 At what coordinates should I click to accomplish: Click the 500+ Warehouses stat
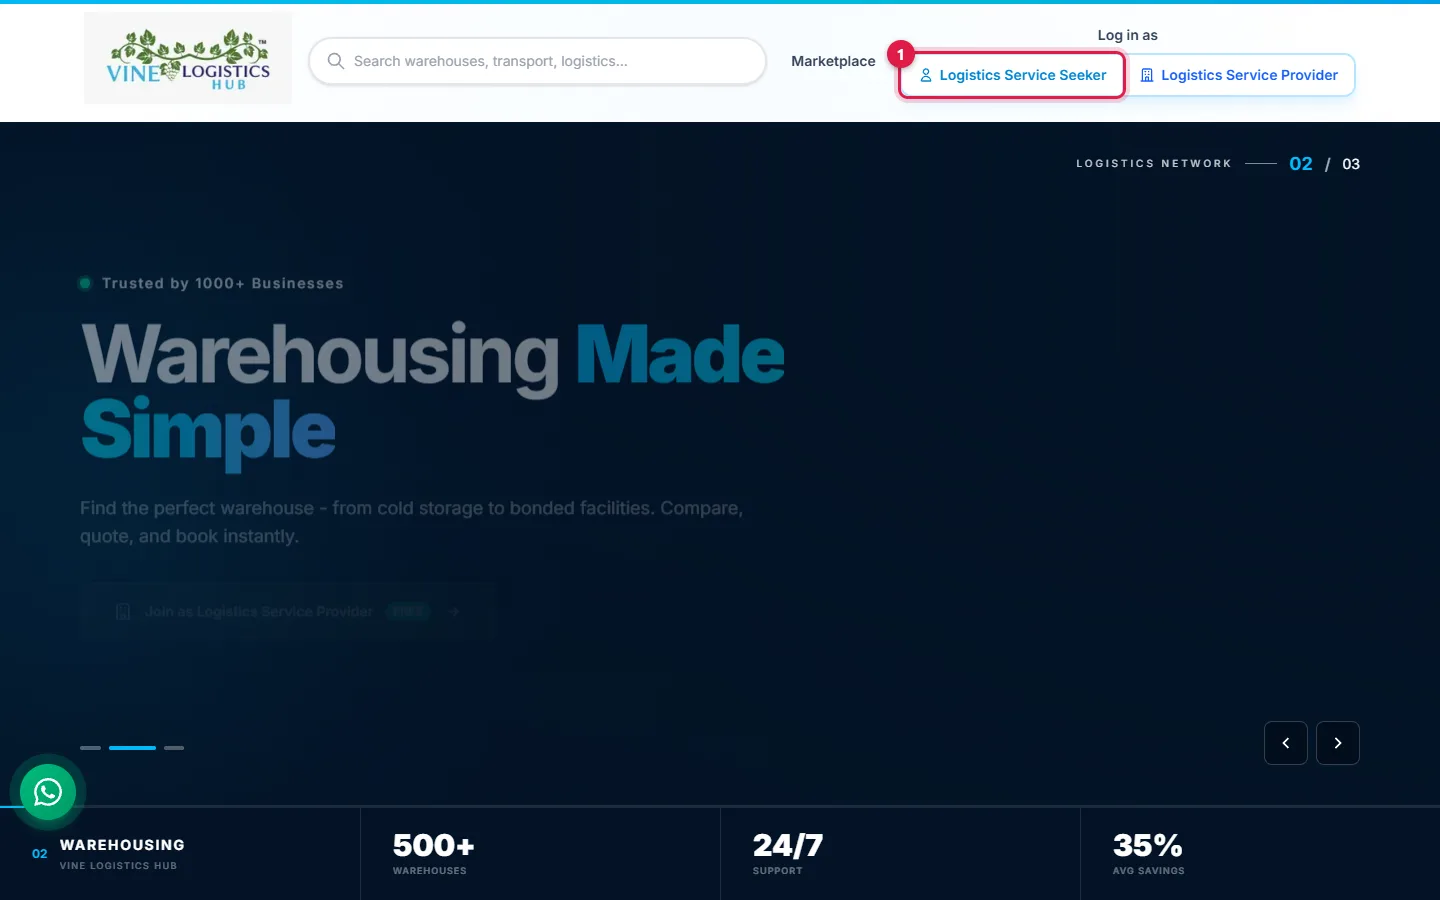[540, 854]
